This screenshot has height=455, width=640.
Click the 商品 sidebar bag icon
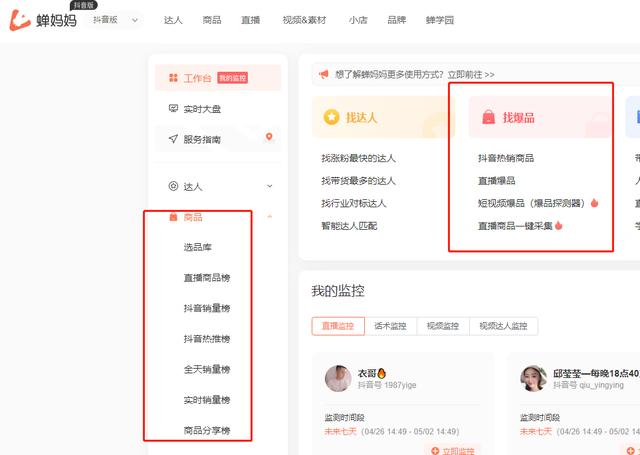pos(173,217)
